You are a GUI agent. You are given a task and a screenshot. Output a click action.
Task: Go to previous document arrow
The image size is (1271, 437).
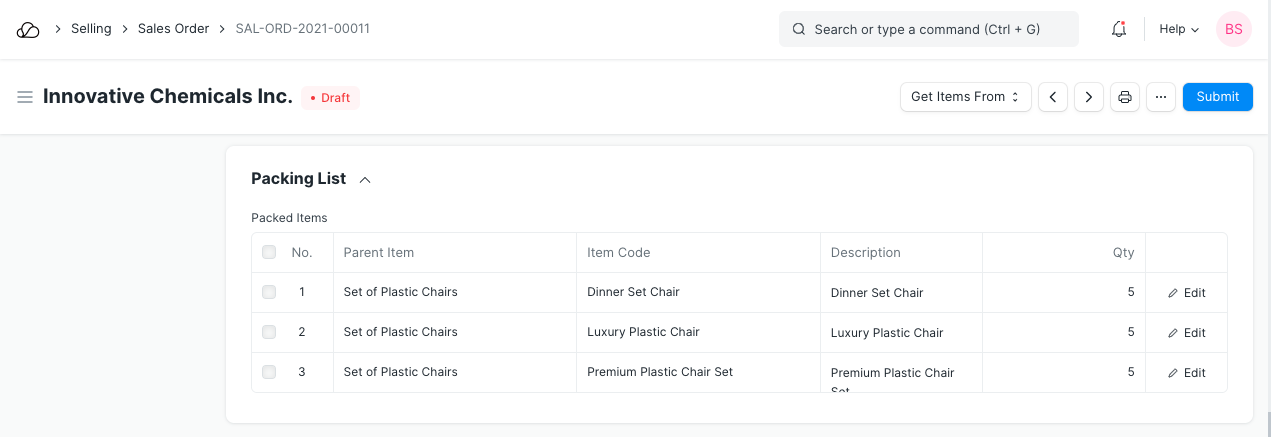(1052, 97)
